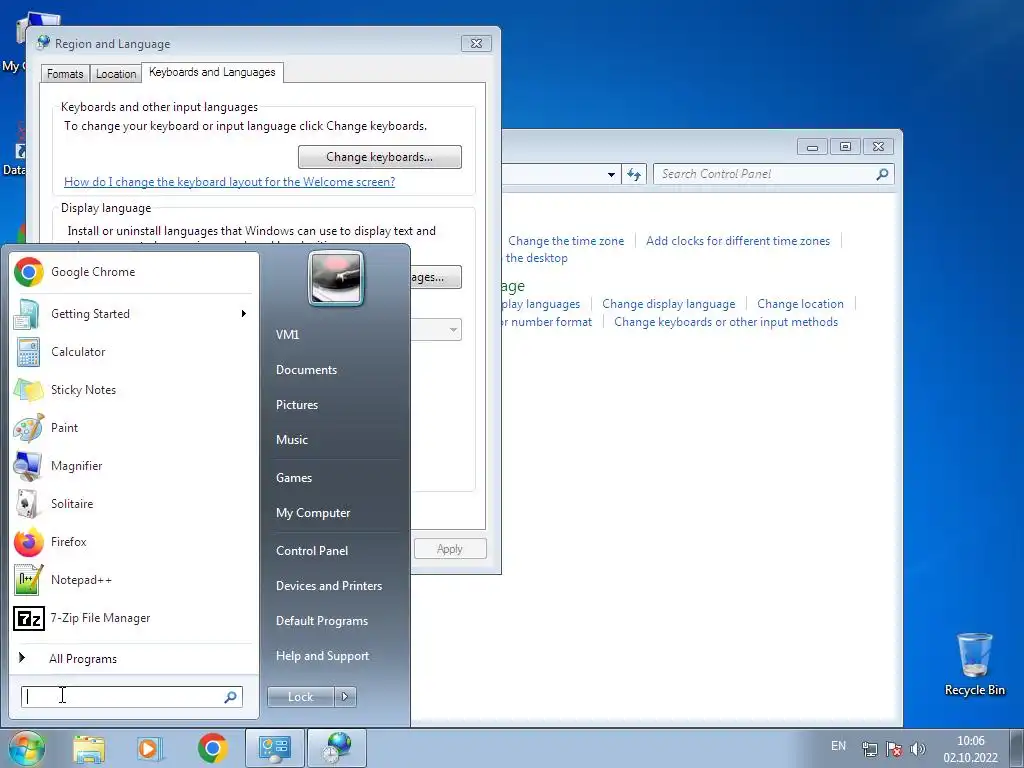Click the search magnifier in Start menu

[x=231, y=697]
